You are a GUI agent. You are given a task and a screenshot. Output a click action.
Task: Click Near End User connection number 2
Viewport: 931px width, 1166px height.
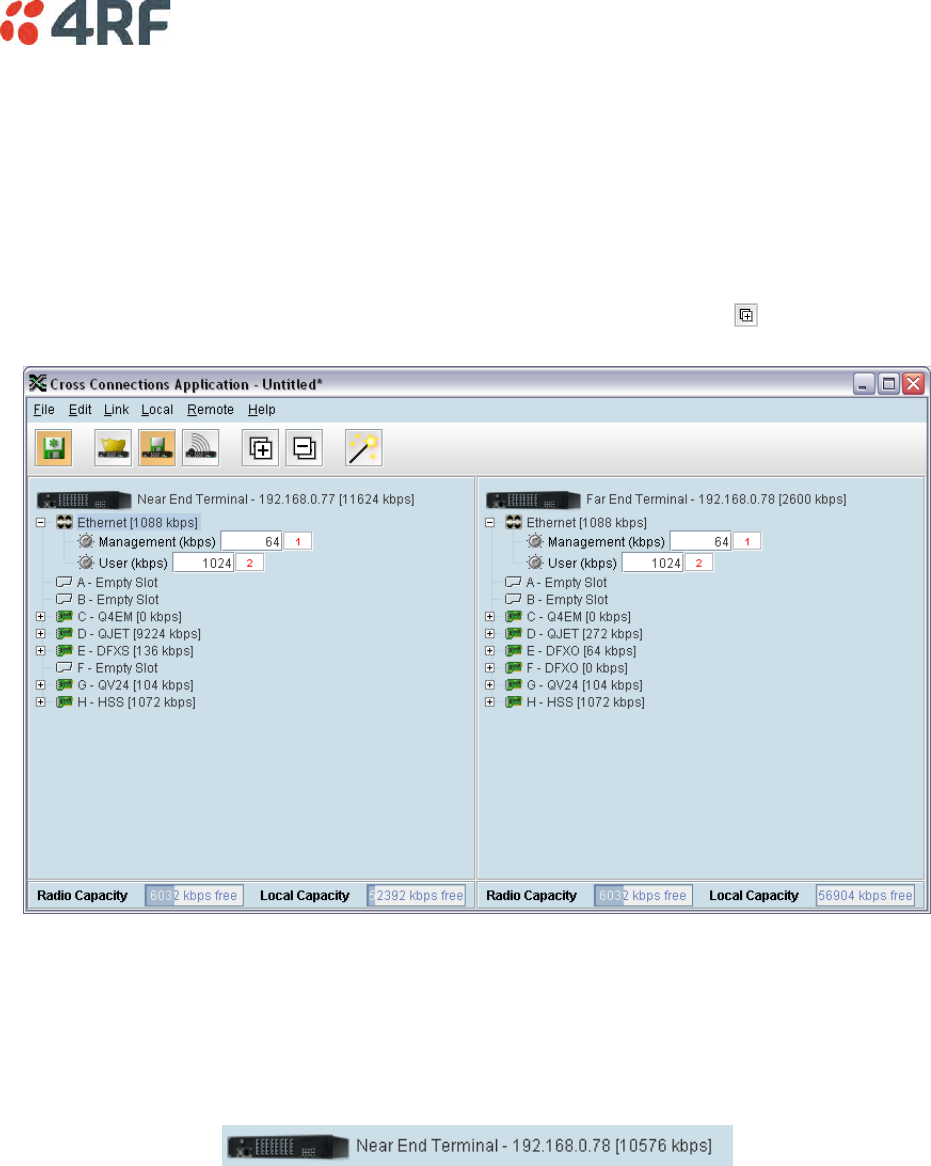(x=250, y=562)
